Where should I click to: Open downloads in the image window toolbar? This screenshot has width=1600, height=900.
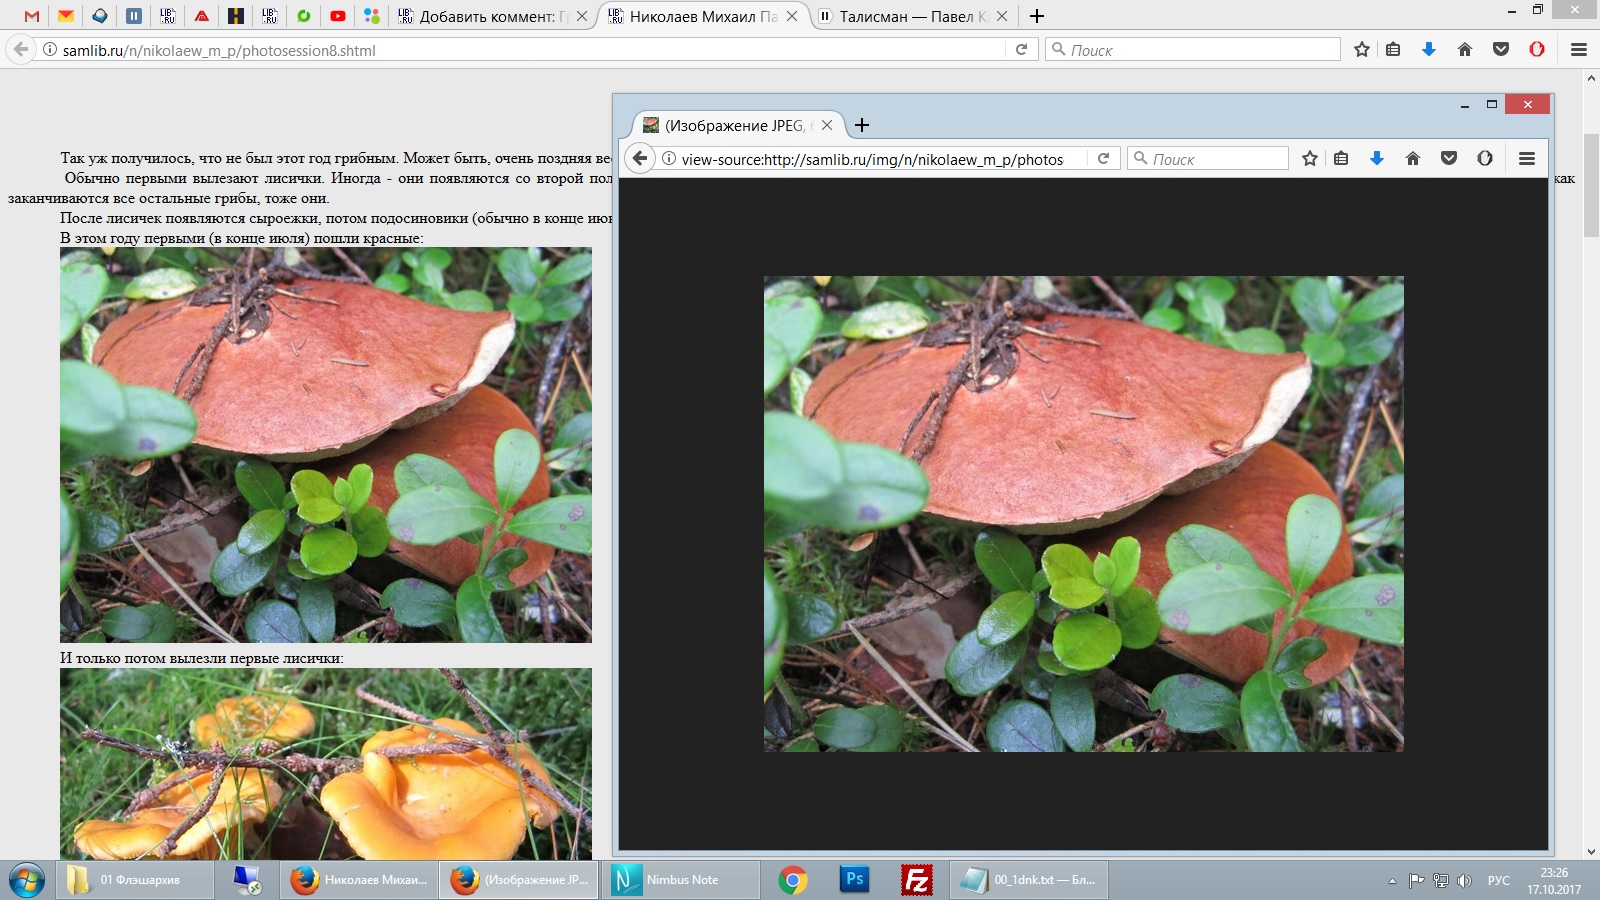(x=1377, y=158)
